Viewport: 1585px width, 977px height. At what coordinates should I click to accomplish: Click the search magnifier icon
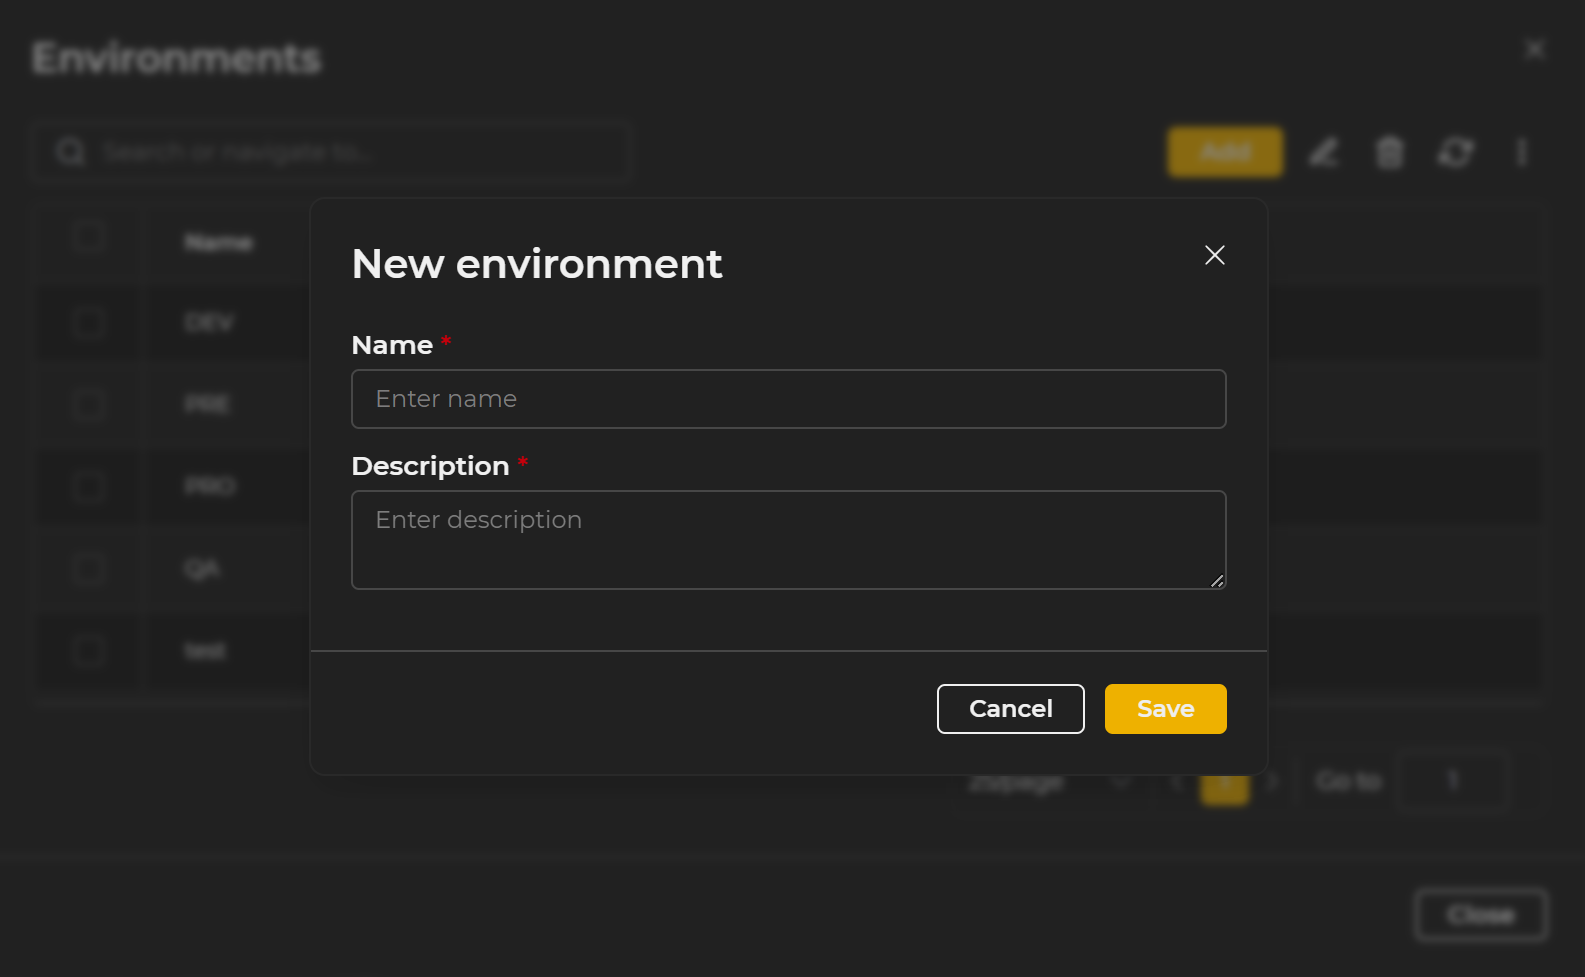[70, 152]
